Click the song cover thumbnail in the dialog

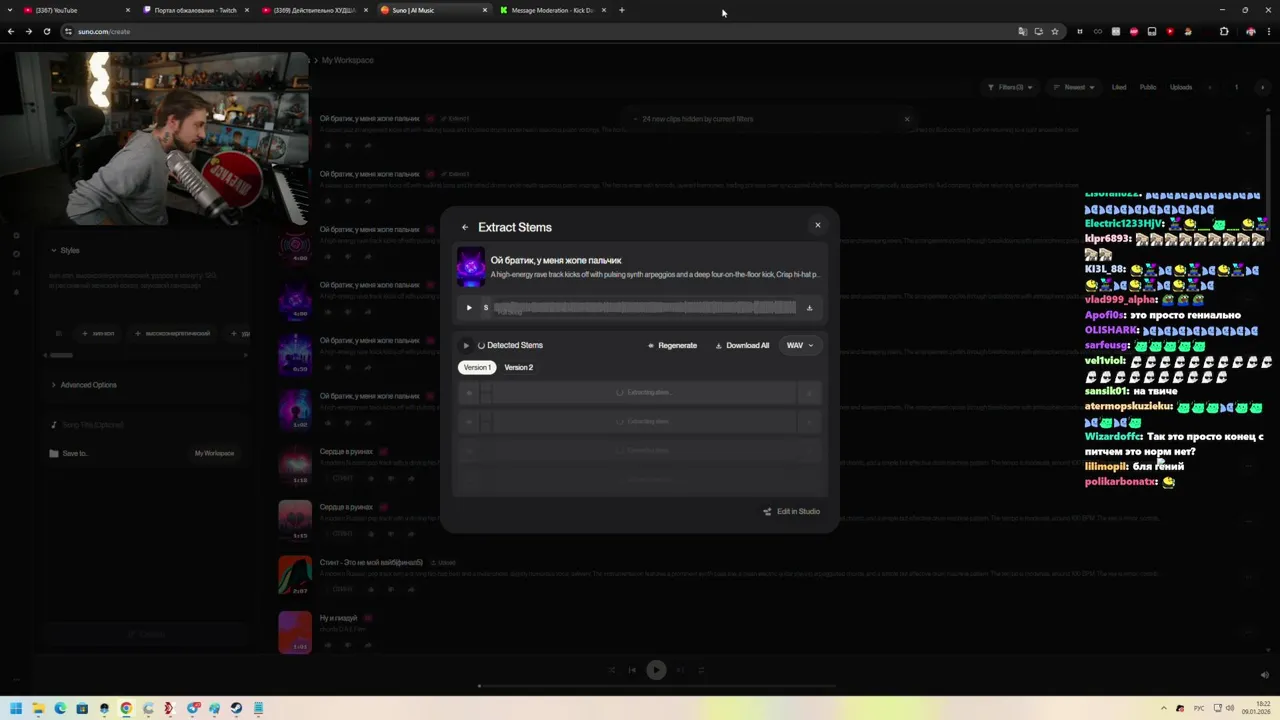pyautogui.click(x=471, y=267)
